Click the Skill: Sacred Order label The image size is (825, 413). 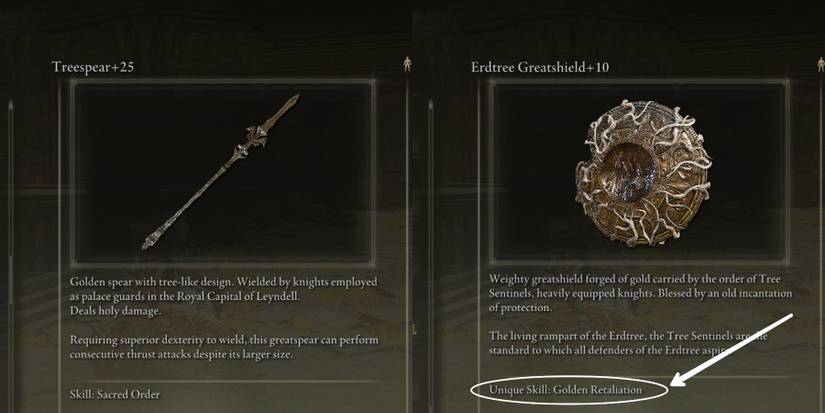115,394
